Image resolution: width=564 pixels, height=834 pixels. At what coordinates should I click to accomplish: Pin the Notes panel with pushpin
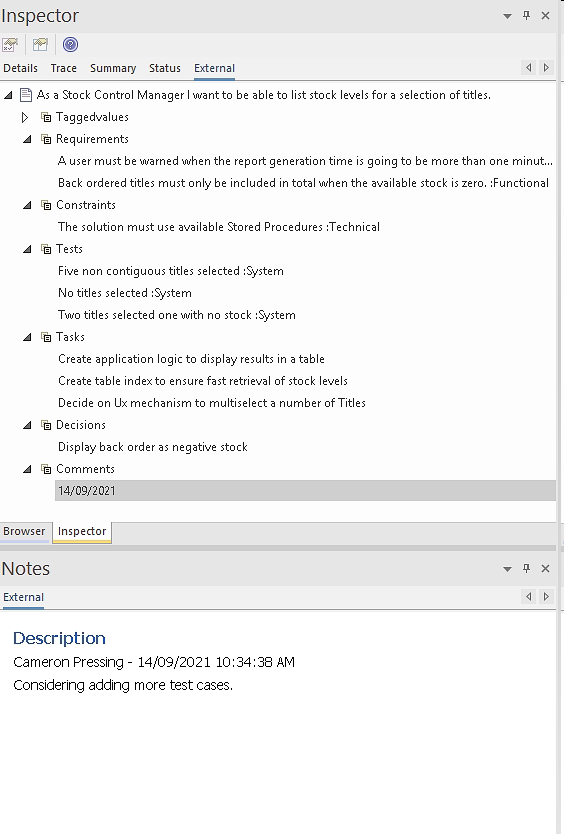coord(526,568)
